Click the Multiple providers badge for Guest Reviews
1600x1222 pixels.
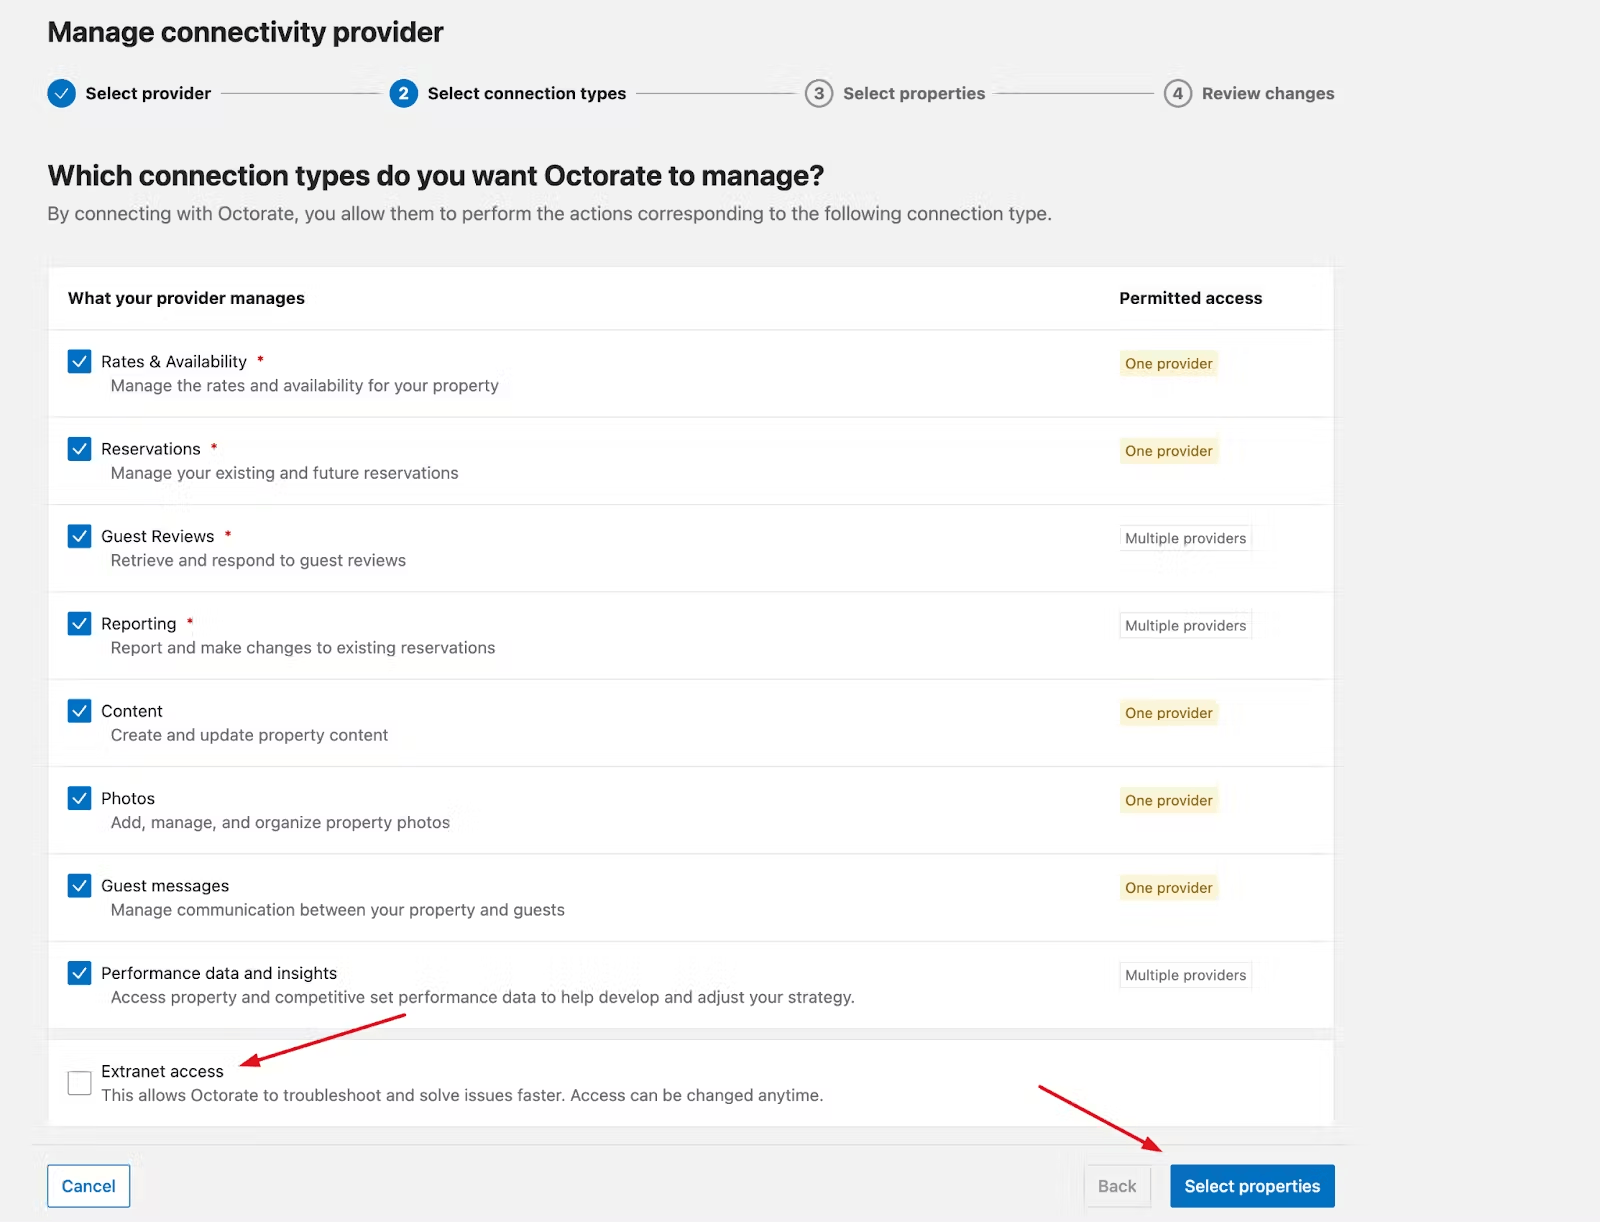1185,538
